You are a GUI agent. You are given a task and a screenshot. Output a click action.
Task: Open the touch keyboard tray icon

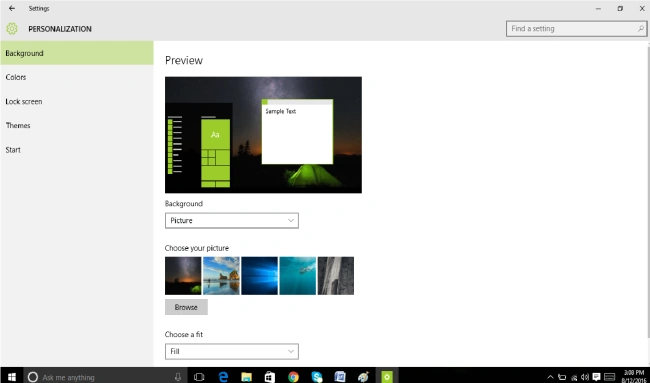coord(610,377)
